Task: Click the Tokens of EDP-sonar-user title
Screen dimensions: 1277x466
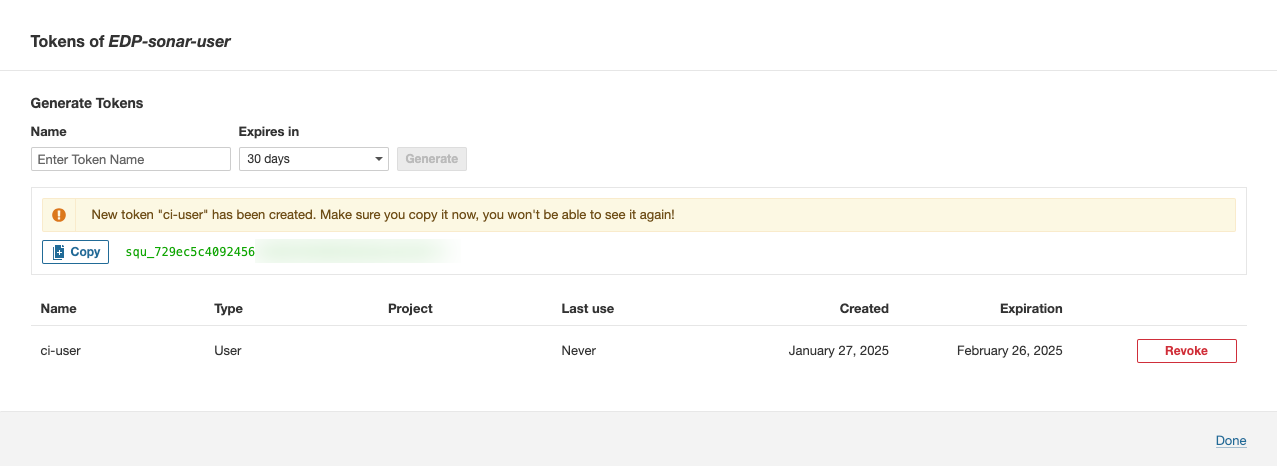Action: coord(131,42)
